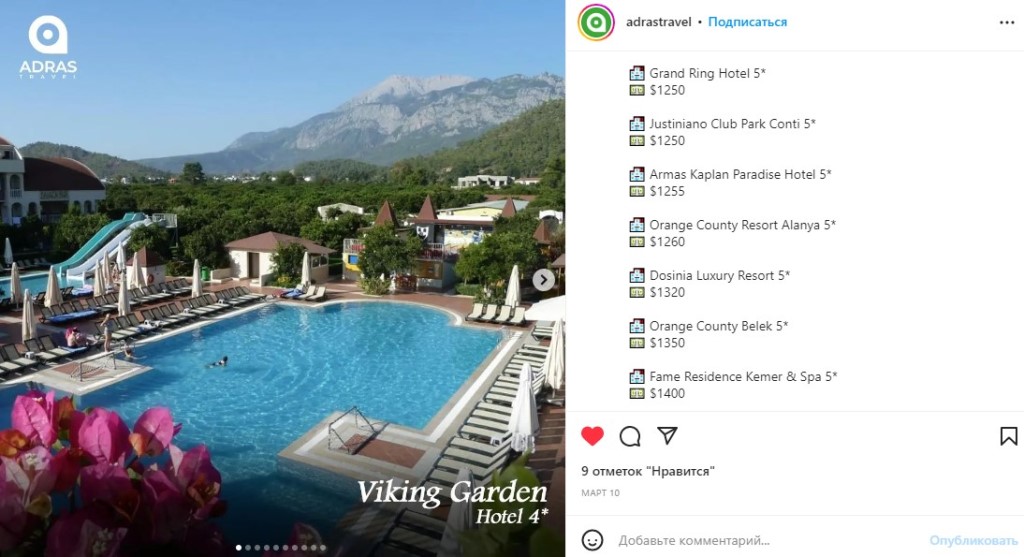This screenshot has height=557, width=1024.
Task: Click money emoji beside $1400 price
Action: point(637,393)
